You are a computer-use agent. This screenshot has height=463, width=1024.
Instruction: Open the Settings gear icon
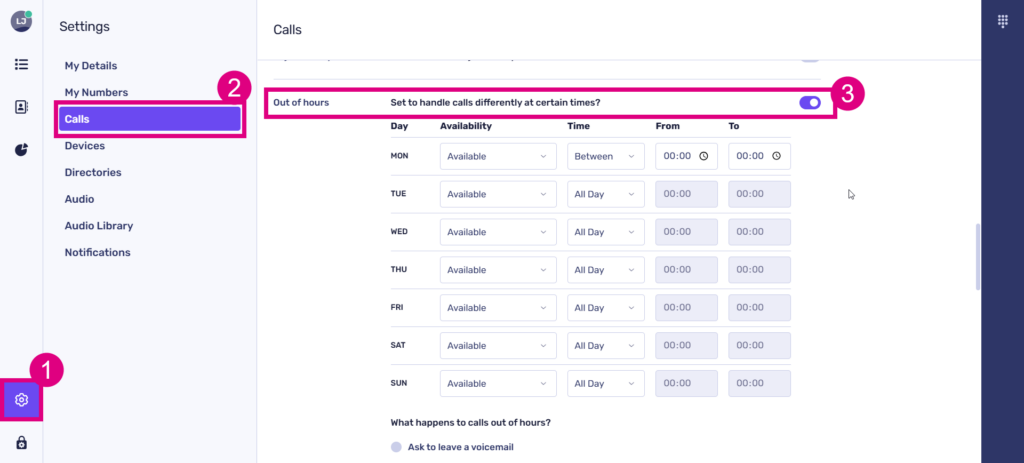21,400
